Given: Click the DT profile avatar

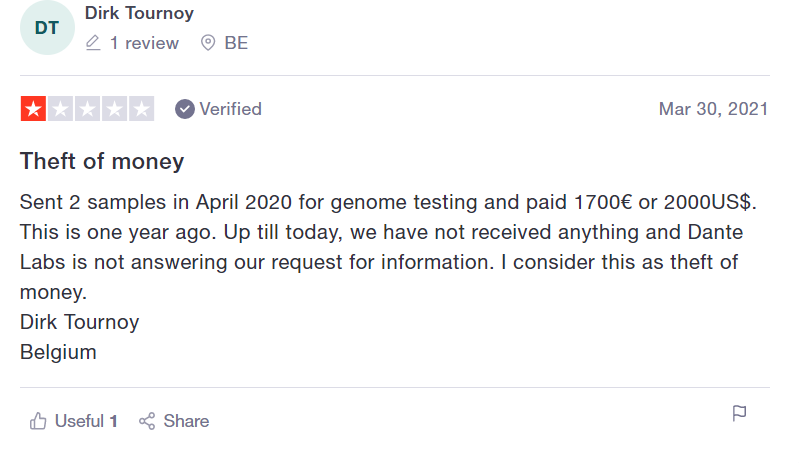Looking at the screenshot, I should (47, 28).
